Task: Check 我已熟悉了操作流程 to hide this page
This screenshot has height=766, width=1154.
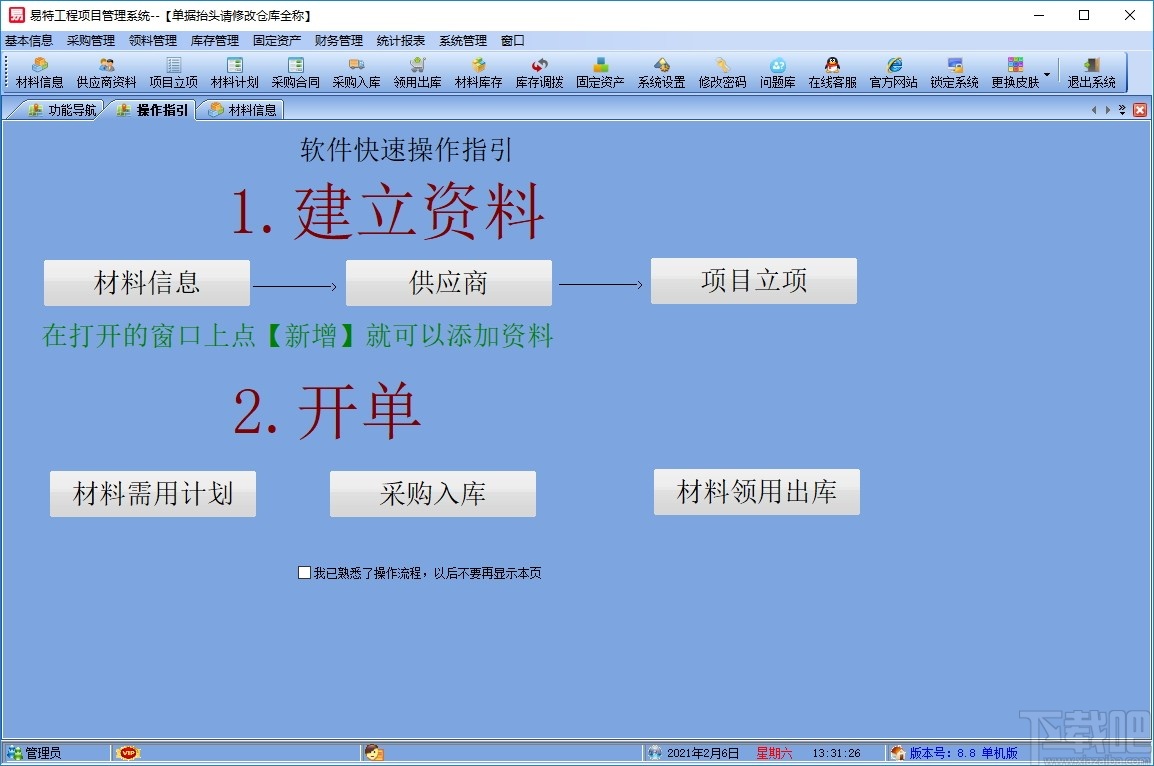Action: pyautogui.click(x=304, y=572)
